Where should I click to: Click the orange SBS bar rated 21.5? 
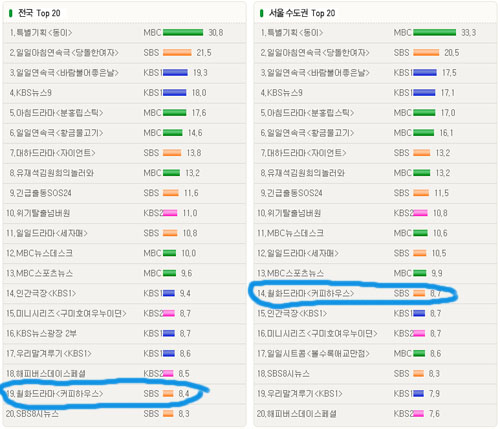[x=177, y=53]
